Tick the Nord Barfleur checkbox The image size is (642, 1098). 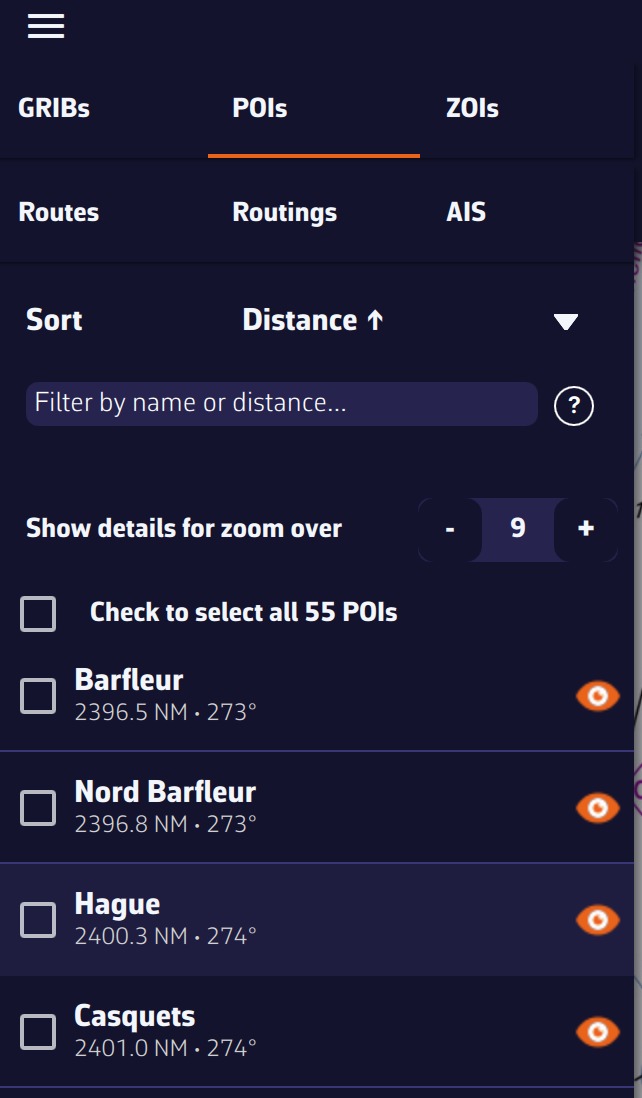pyautogui.click(x=38, y=807)
